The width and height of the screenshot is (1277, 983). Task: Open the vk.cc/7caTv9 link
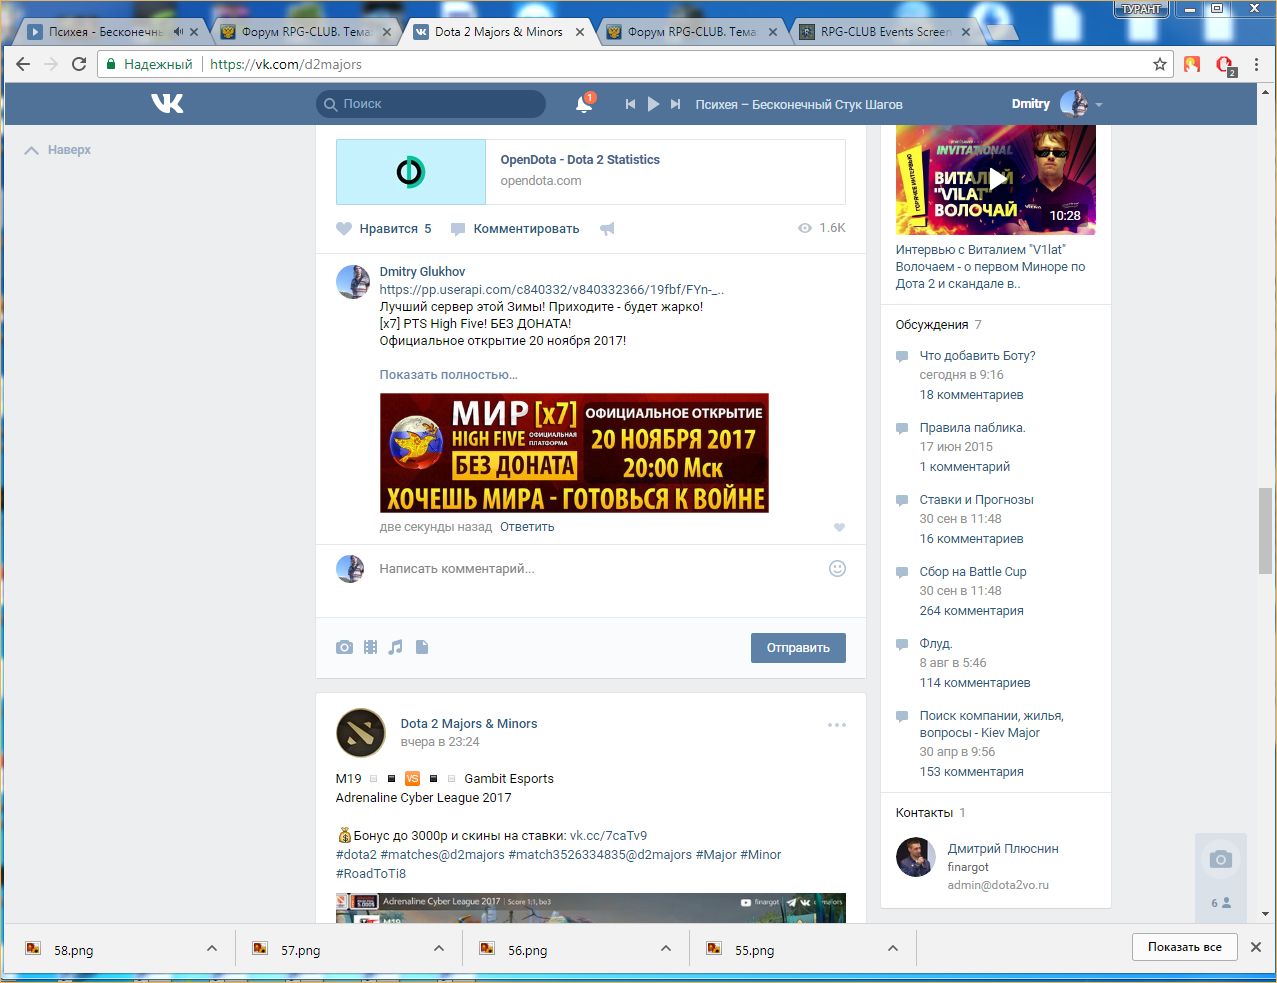608,835
